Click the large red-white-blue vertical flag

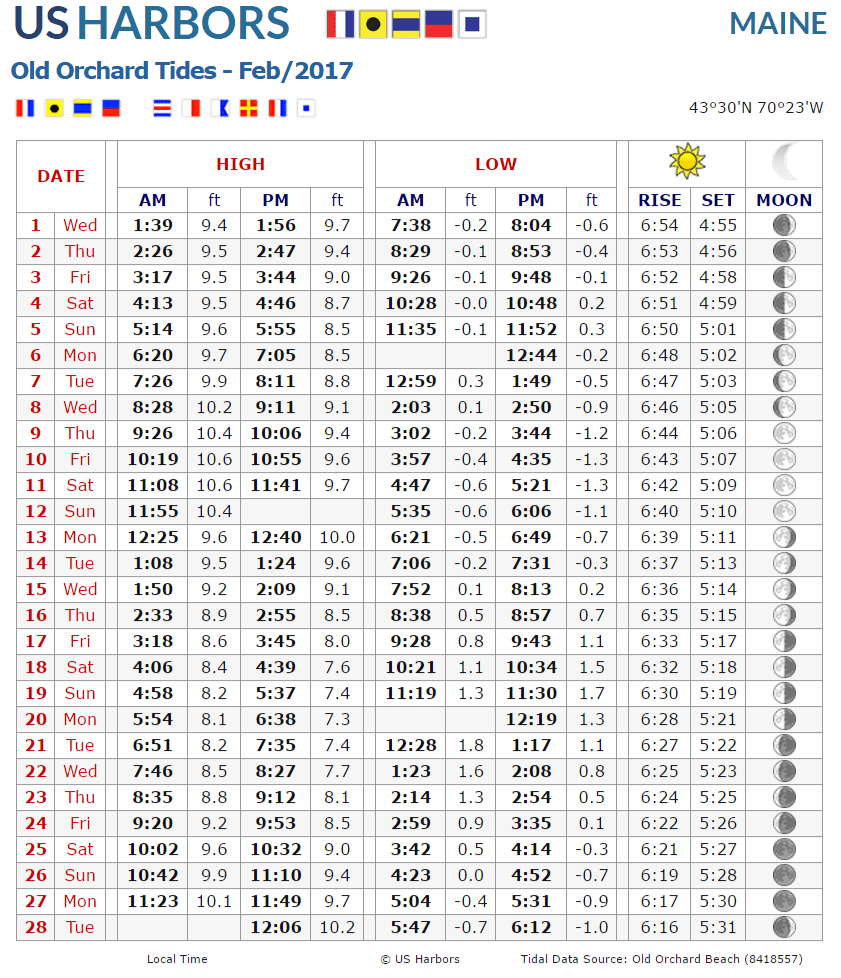pos(340,24)
